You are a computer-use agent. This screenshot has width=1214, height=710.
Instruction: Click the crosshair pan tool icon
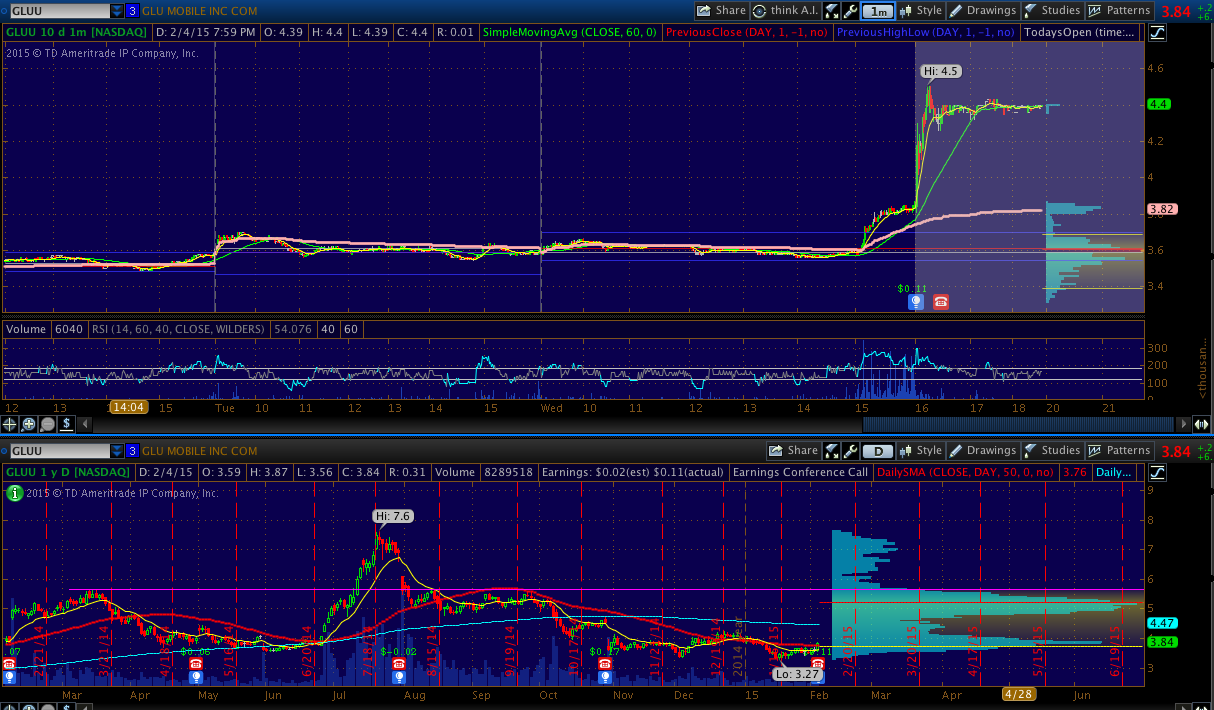[x=11, y=424]
